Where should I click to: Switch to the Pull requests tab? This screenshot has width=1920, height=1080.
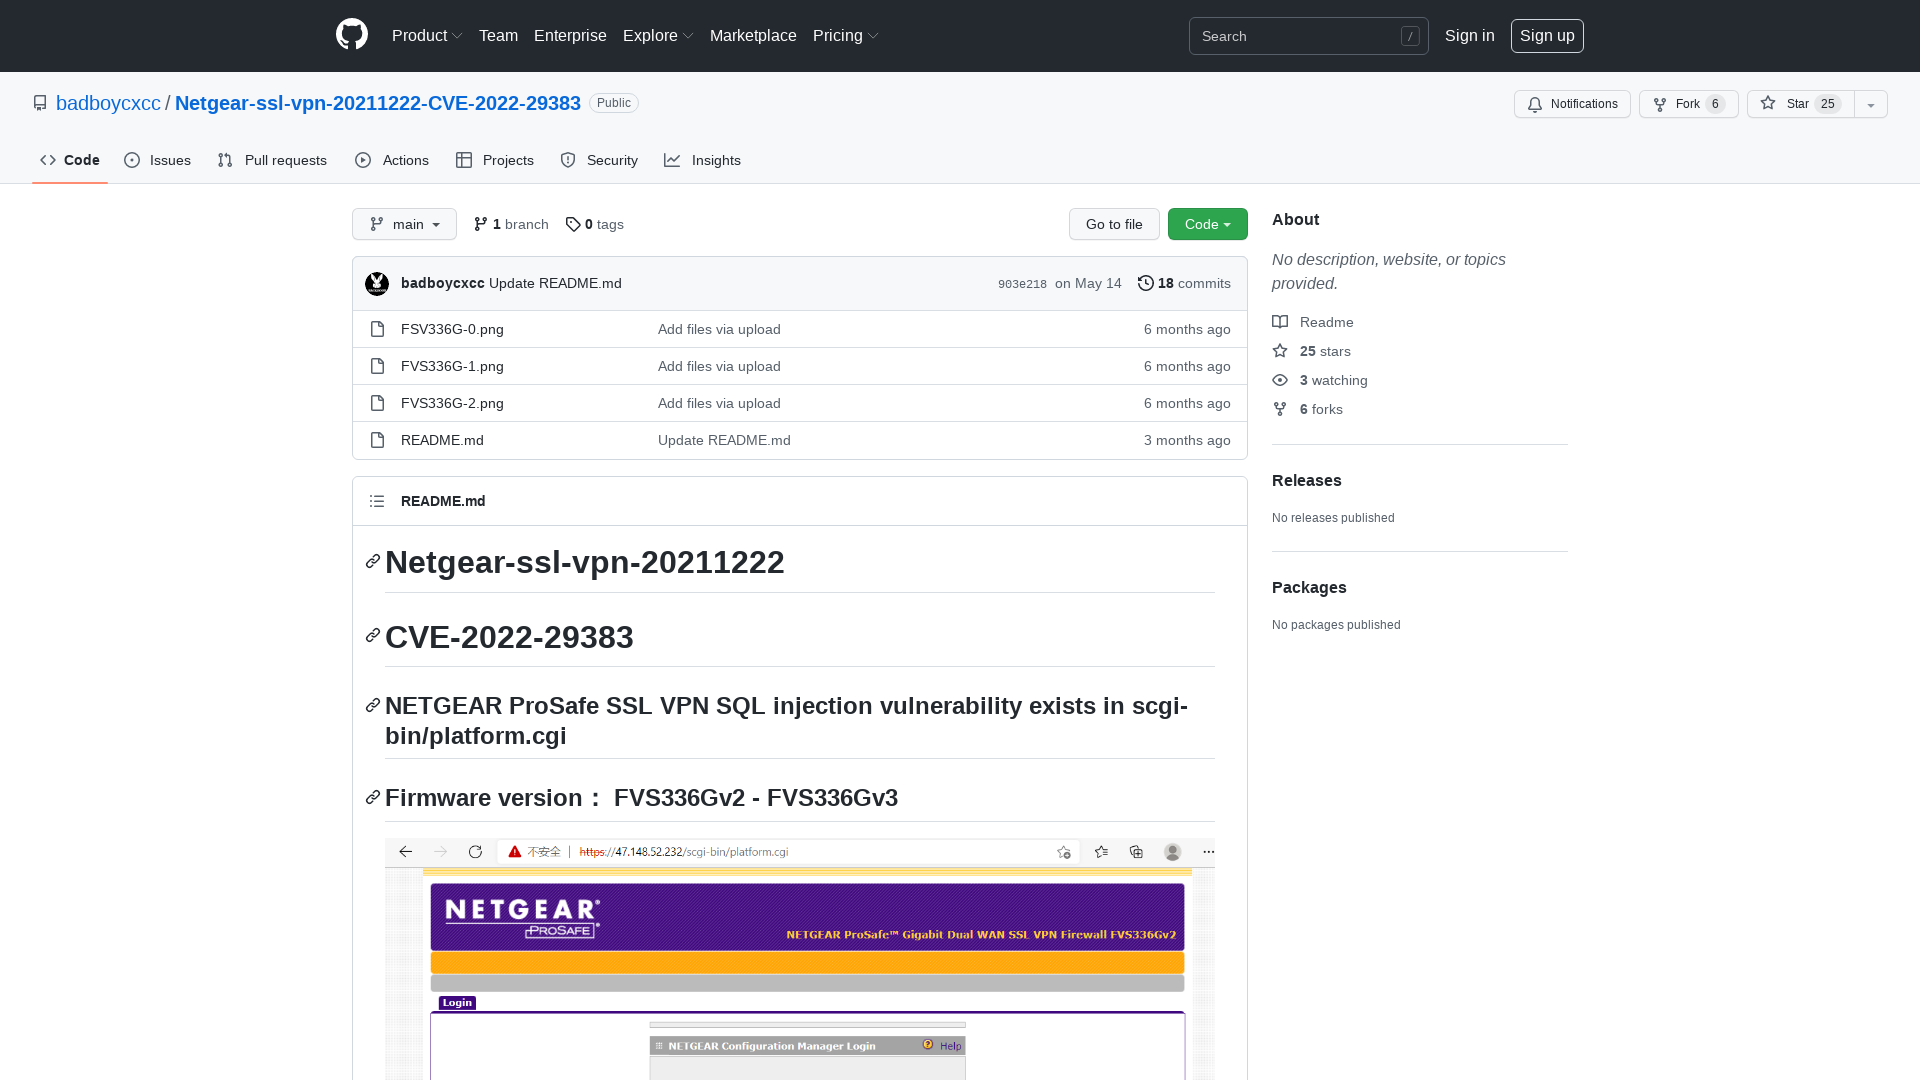tap(272, 160)
